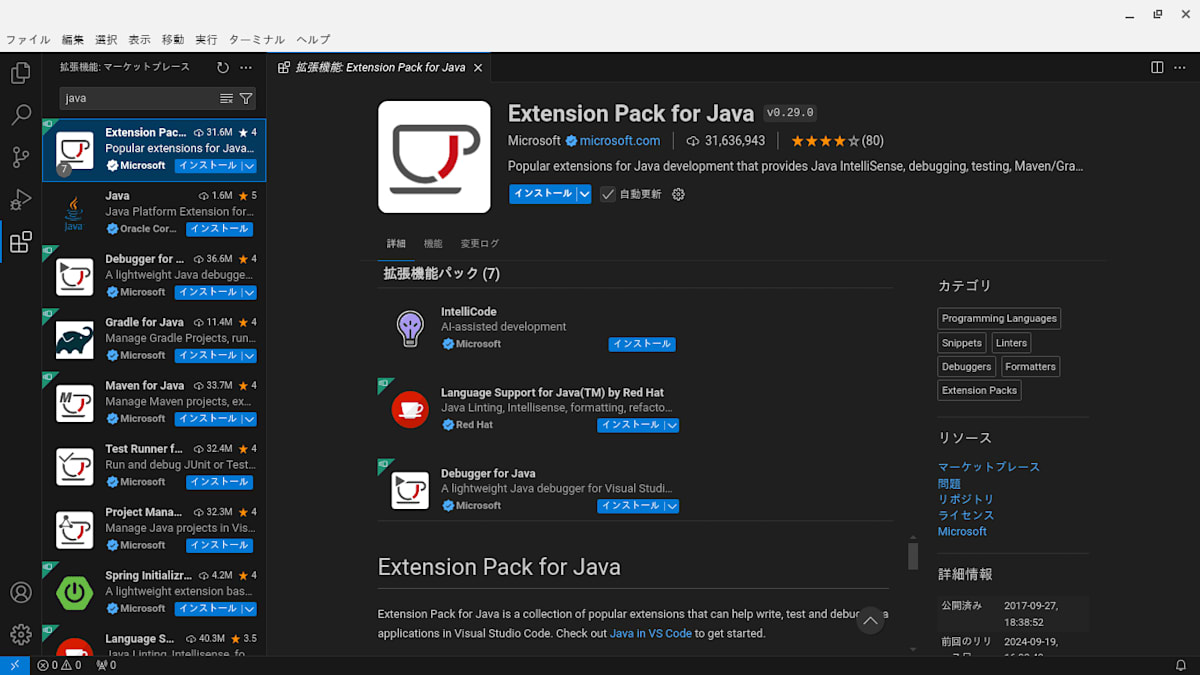Split the editor to the right
This screenshot has width=1200, height=675.
tap(1157, 67)
